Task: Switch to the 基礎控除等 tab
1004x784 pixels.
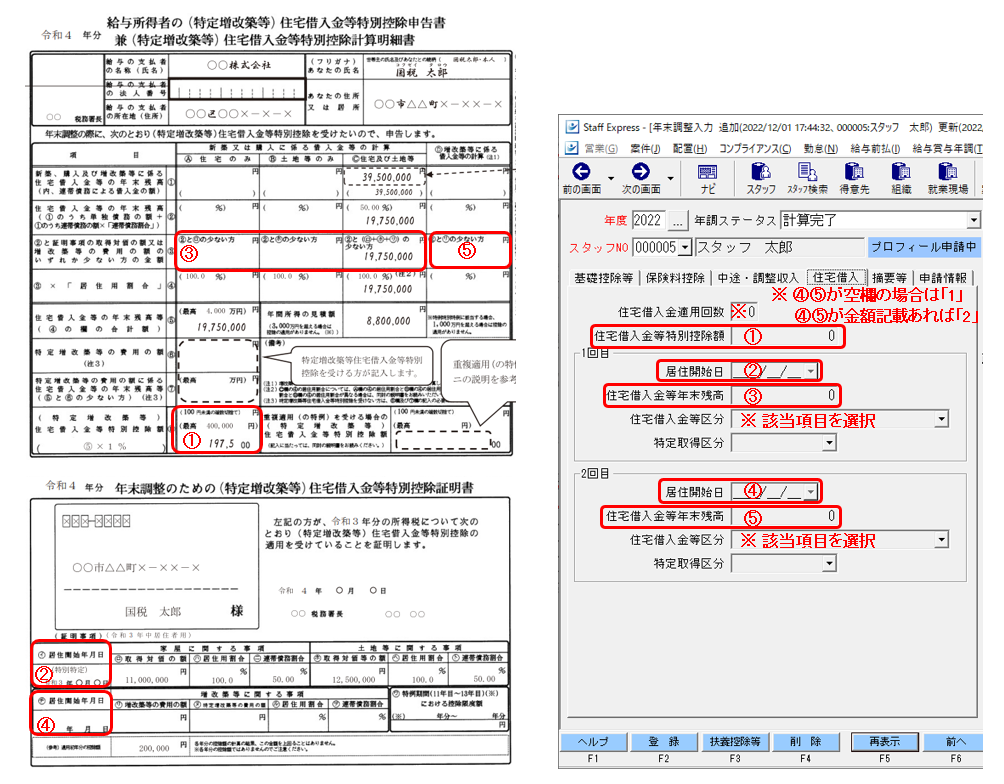Action: point(603,278)
